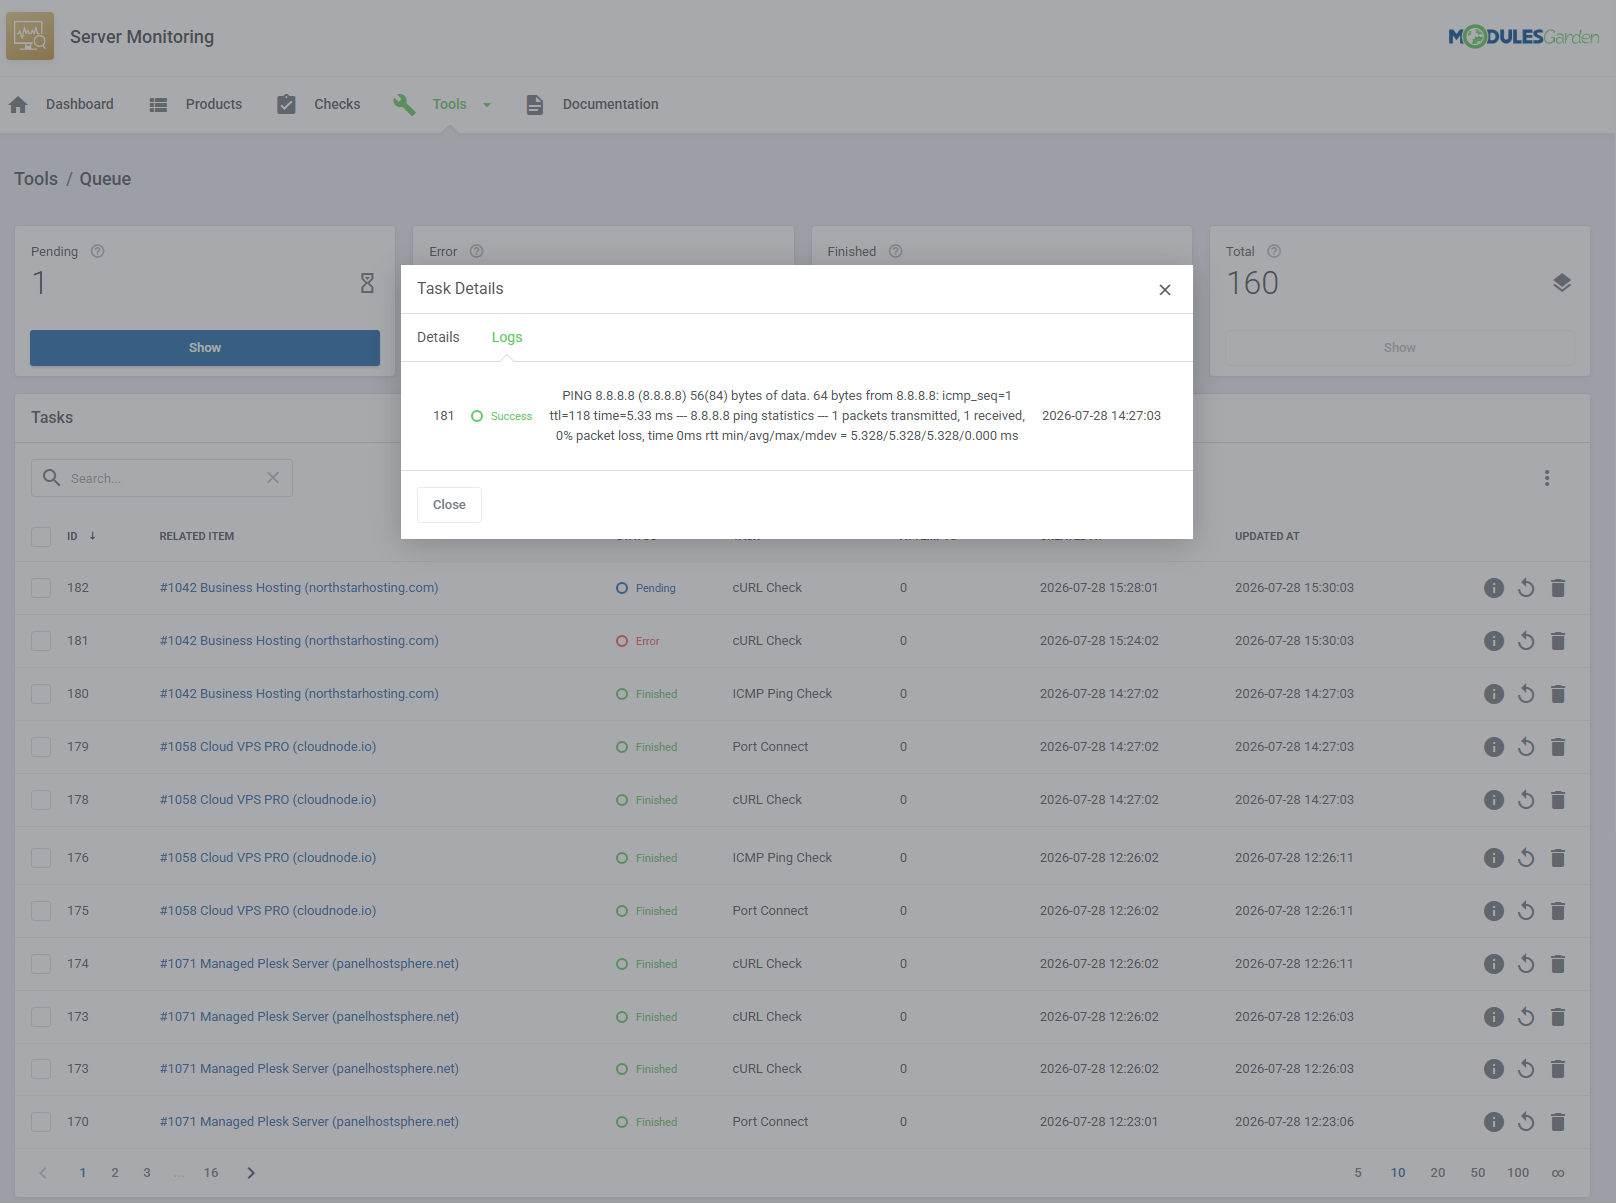
Task: Retry task 182 with the rerun icon
Action: point(1526,588)
